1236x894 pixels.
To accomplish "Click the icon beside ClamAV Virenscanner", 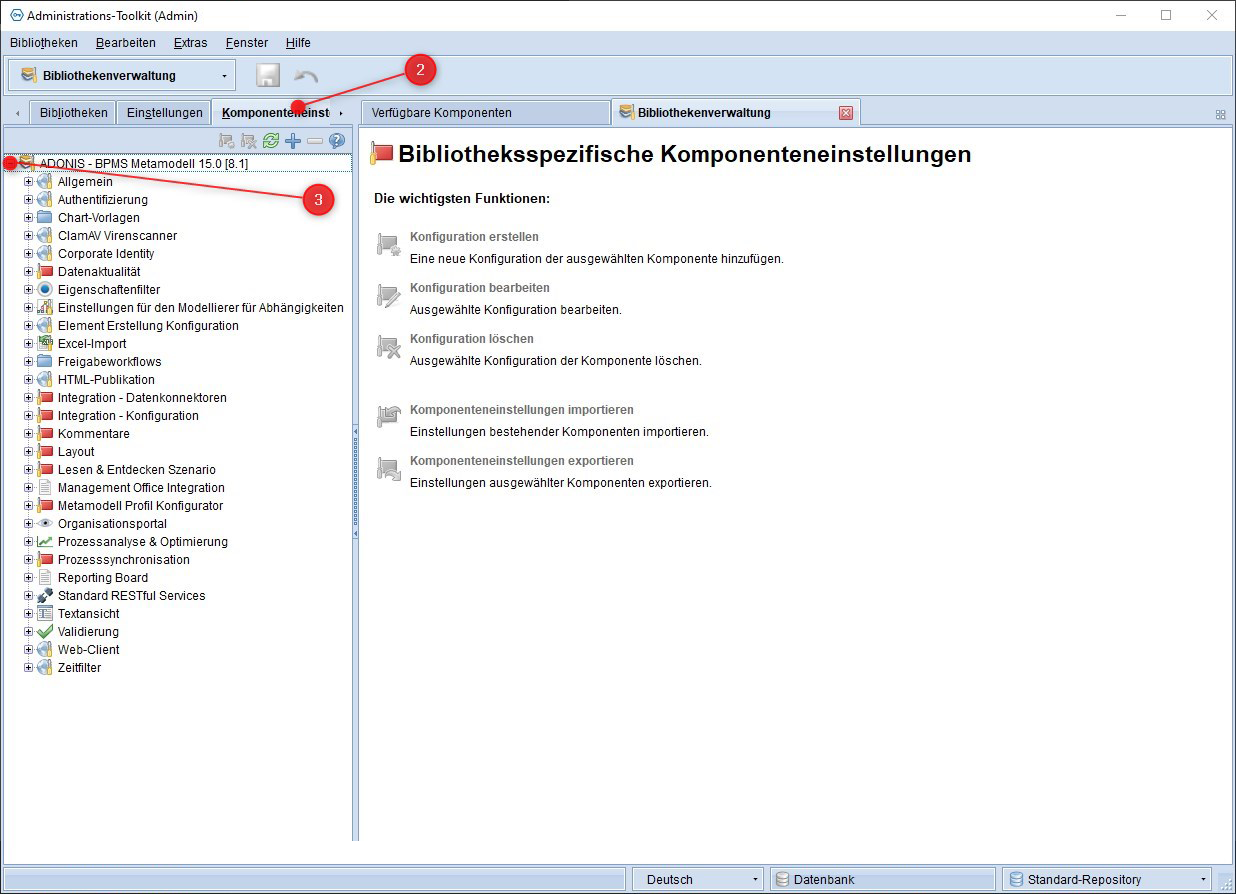I will pyautogui.click(x=45, y=236).
